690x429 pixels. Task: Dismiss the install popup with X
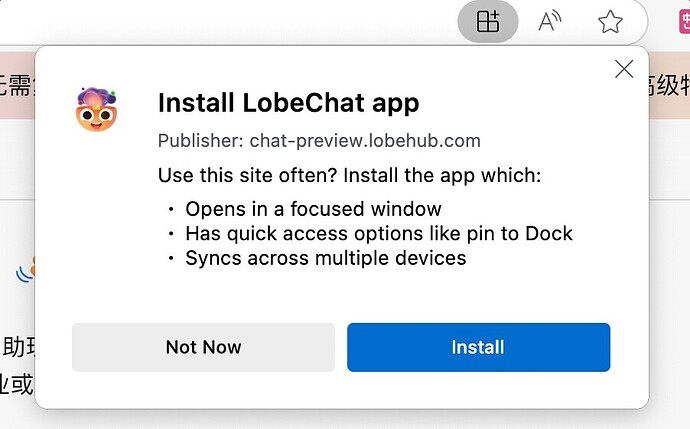pos(624,69)
